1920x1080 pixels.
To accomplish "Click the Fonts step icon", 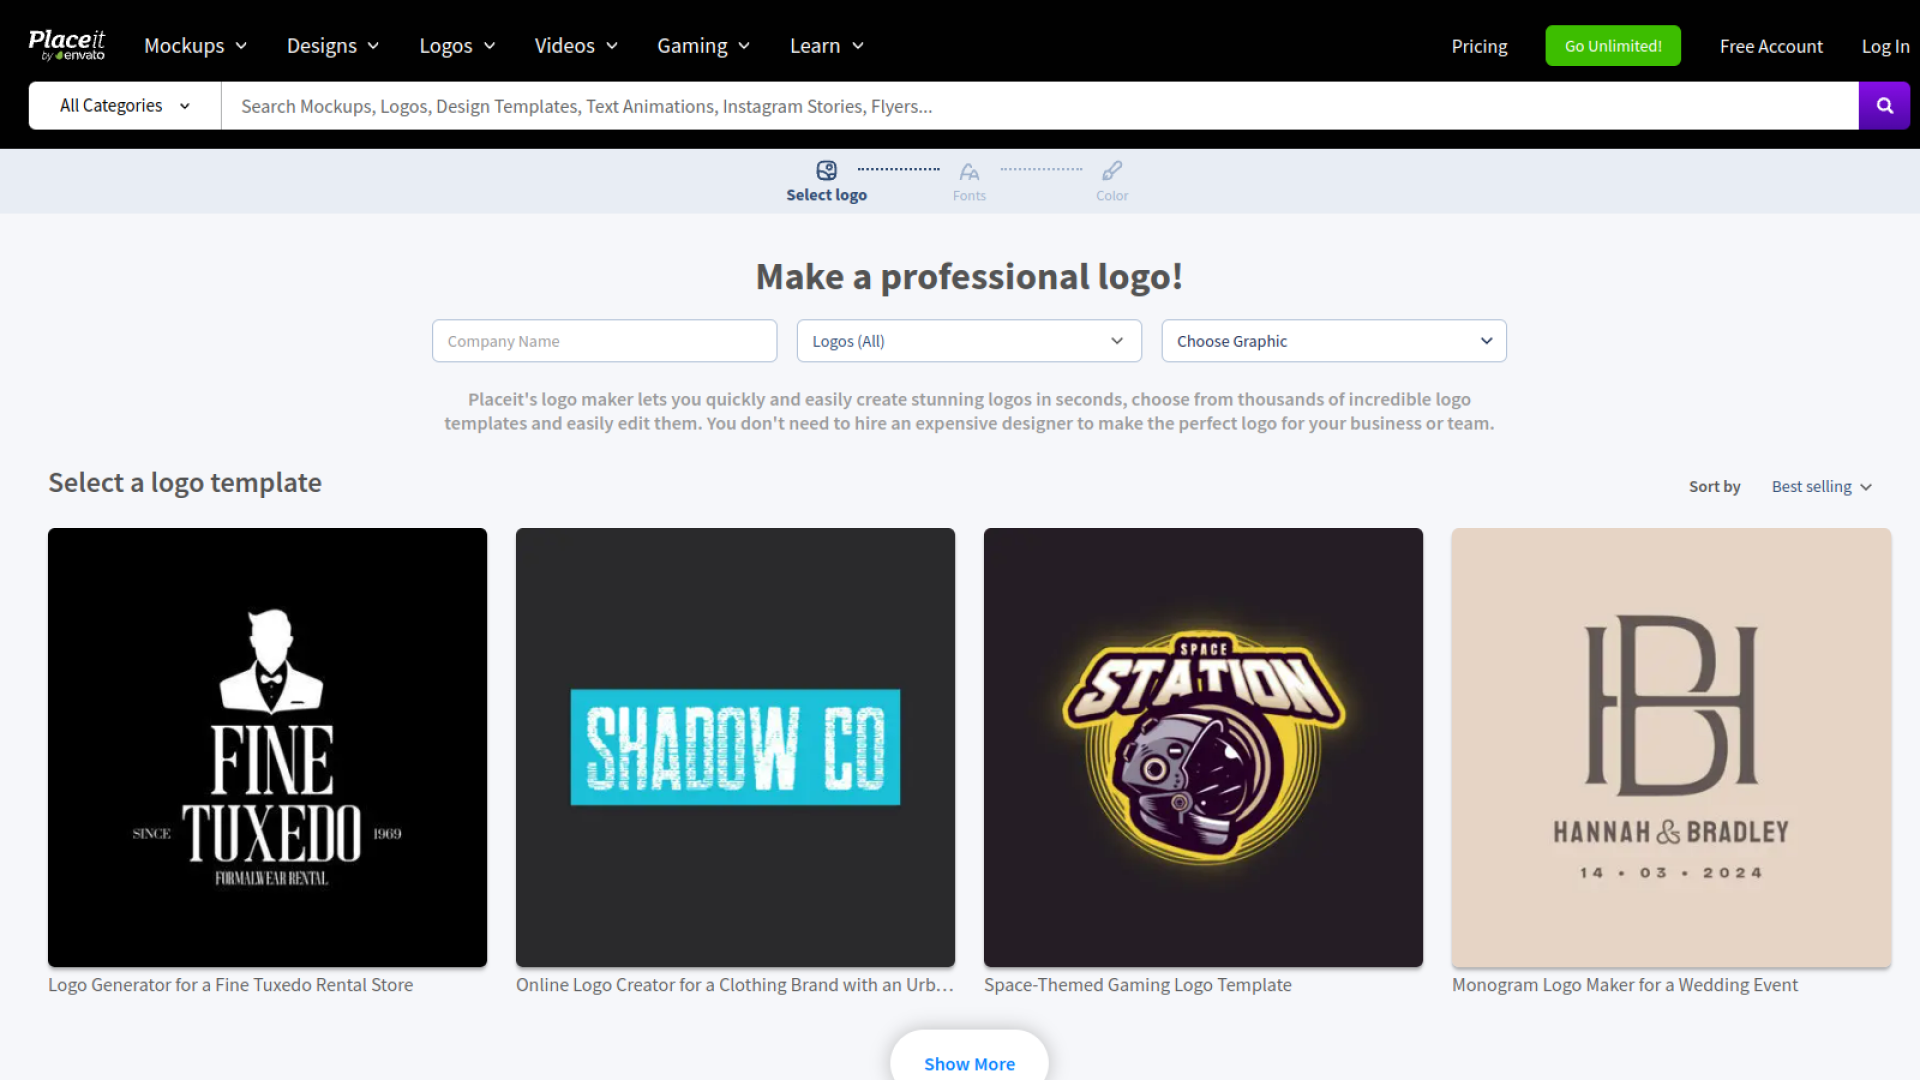I will pyautogui.click(x=969, y=172).
